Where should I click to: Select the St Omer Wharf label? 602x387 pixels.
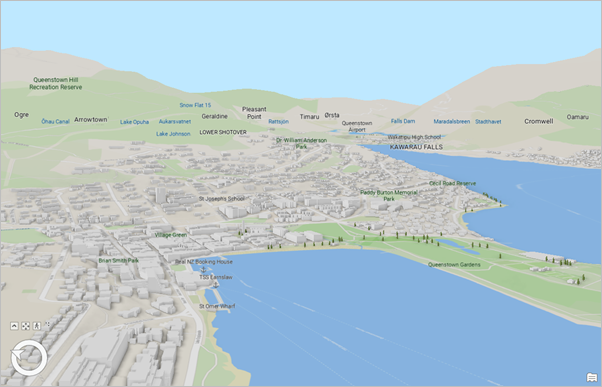click(x=217, y=306)
